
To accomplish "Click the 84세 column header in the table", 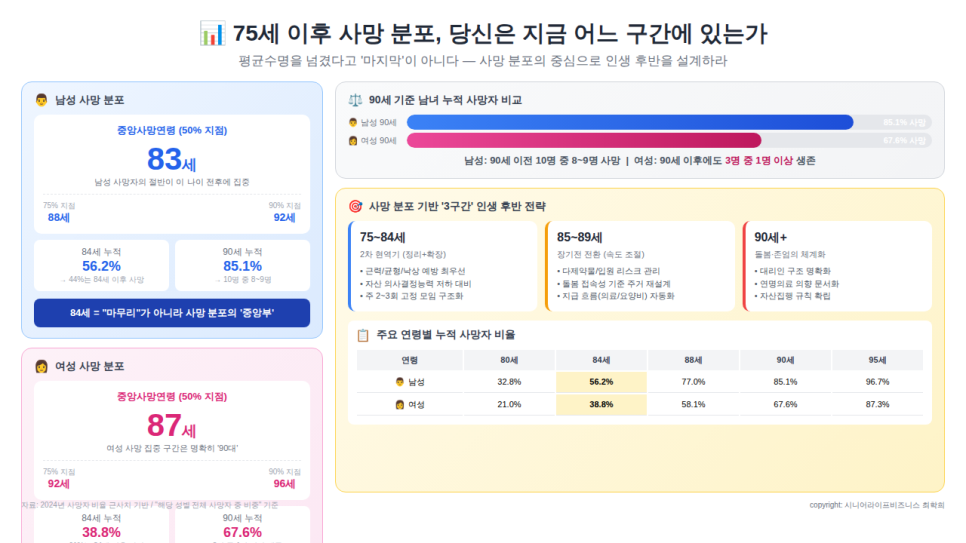I will (601, 360).
